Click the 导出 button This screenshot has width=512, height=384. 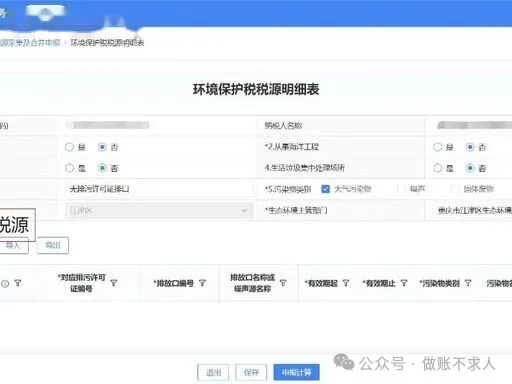point(53,245)
